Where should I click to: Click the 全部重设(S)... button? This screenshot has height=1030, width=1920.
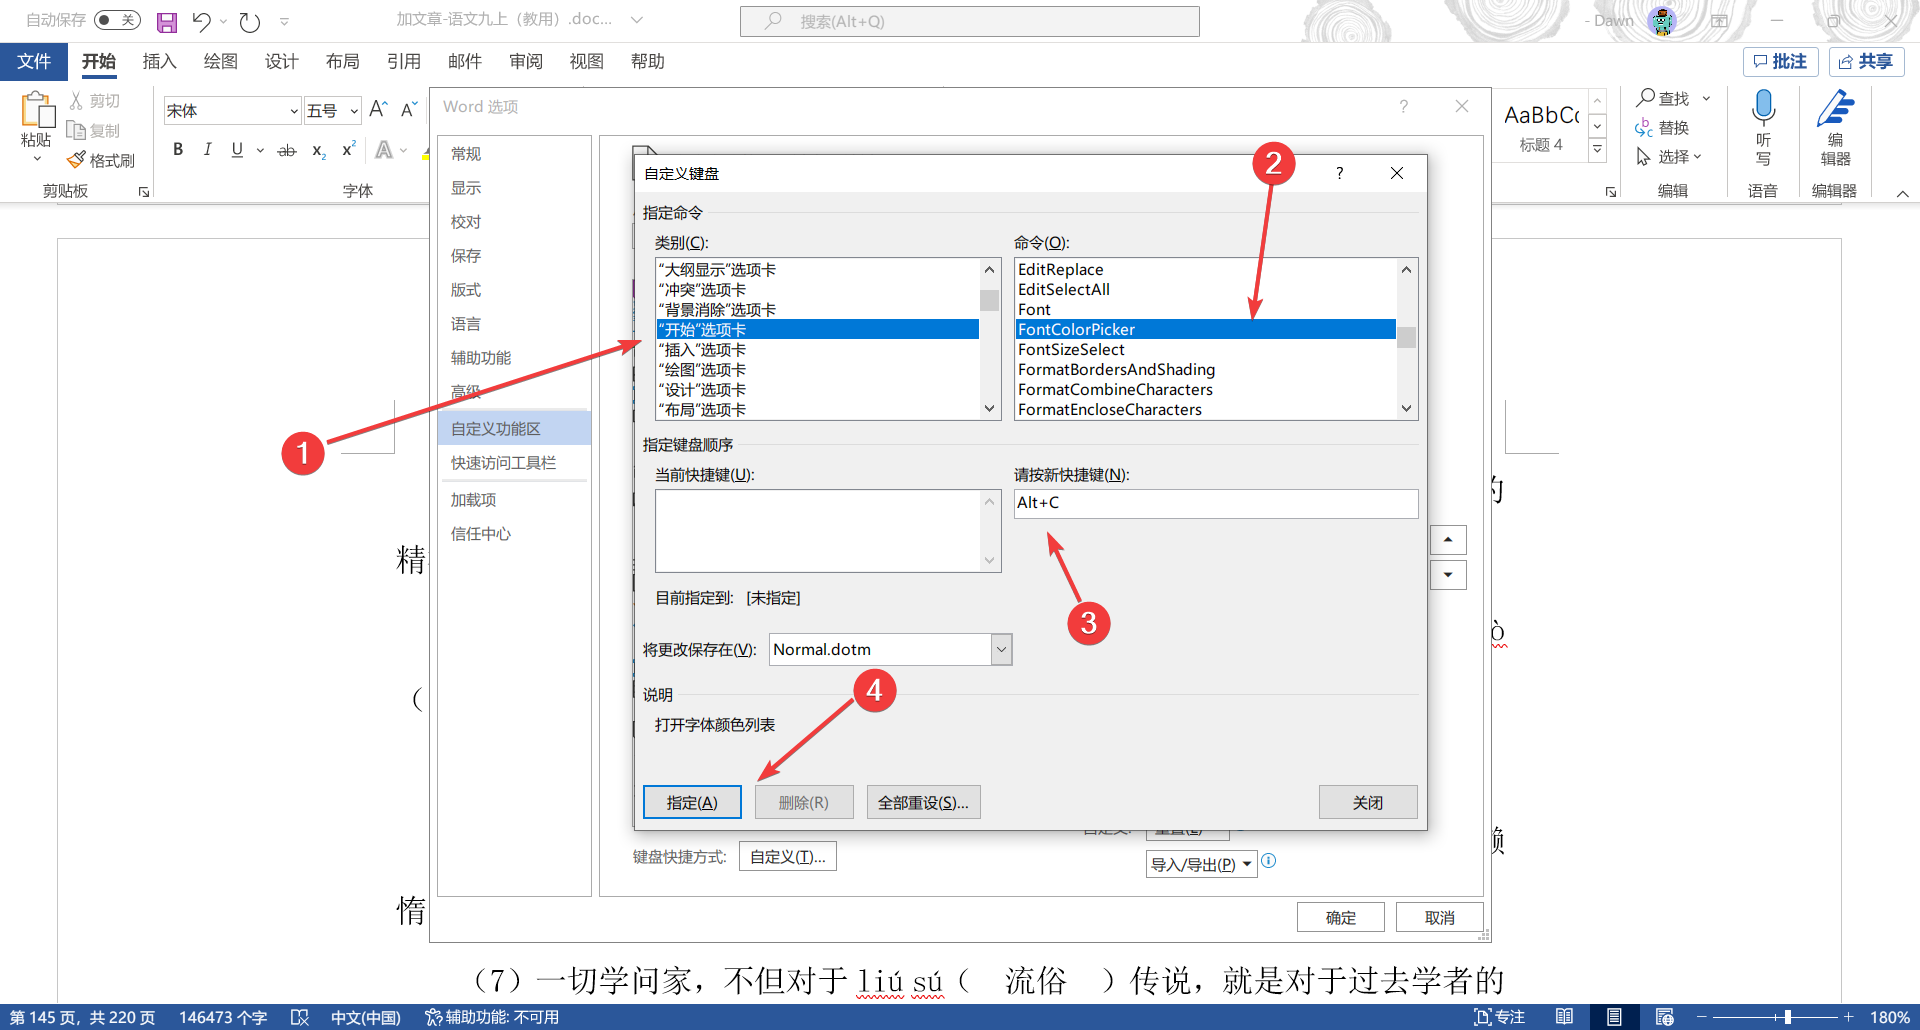(923, 802)
